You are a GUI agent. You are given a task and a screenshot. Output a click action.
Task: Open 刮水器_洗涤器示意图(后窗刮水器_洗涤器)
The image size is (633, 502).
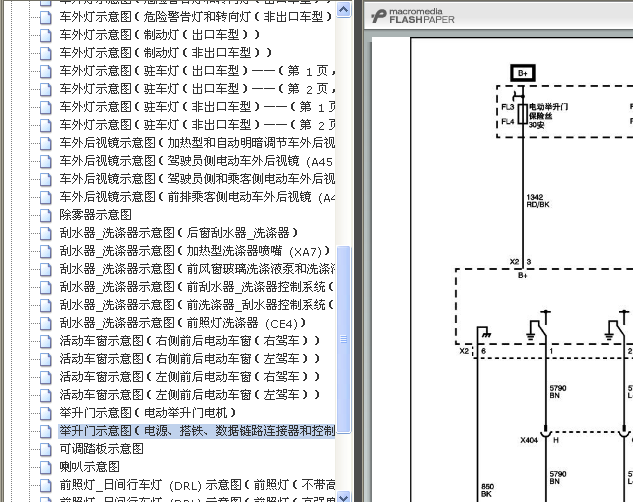(x=179, y=233)
